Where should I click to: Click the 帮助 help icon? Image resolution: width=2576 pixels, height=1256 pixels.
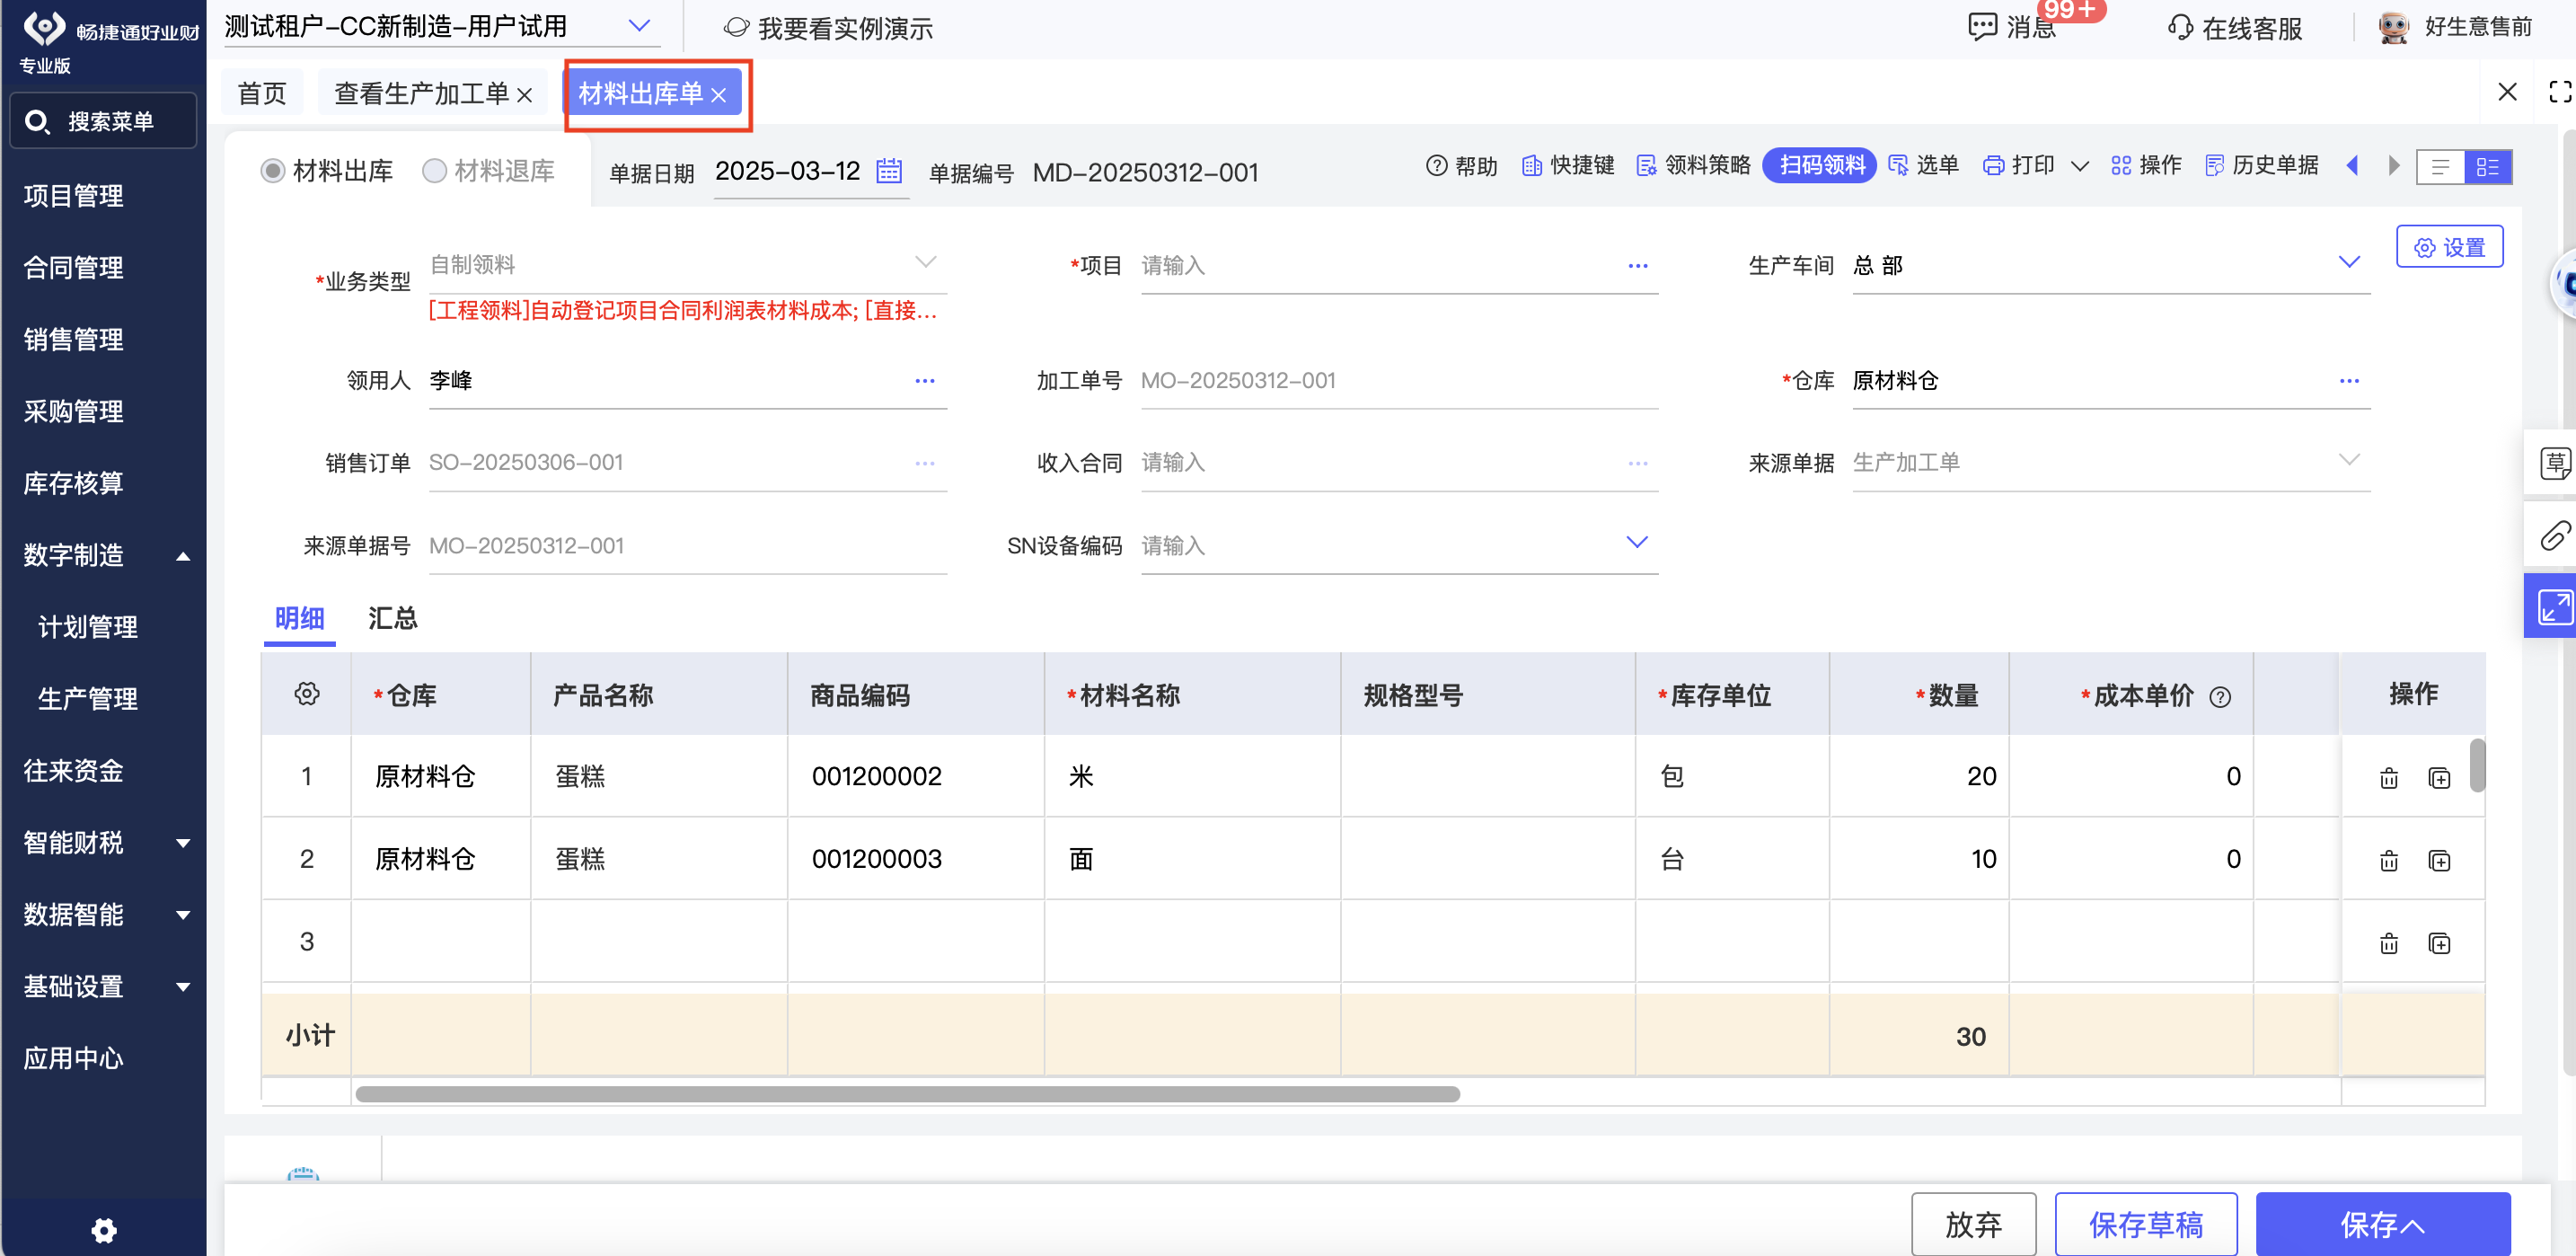(x=1436, y=166)
